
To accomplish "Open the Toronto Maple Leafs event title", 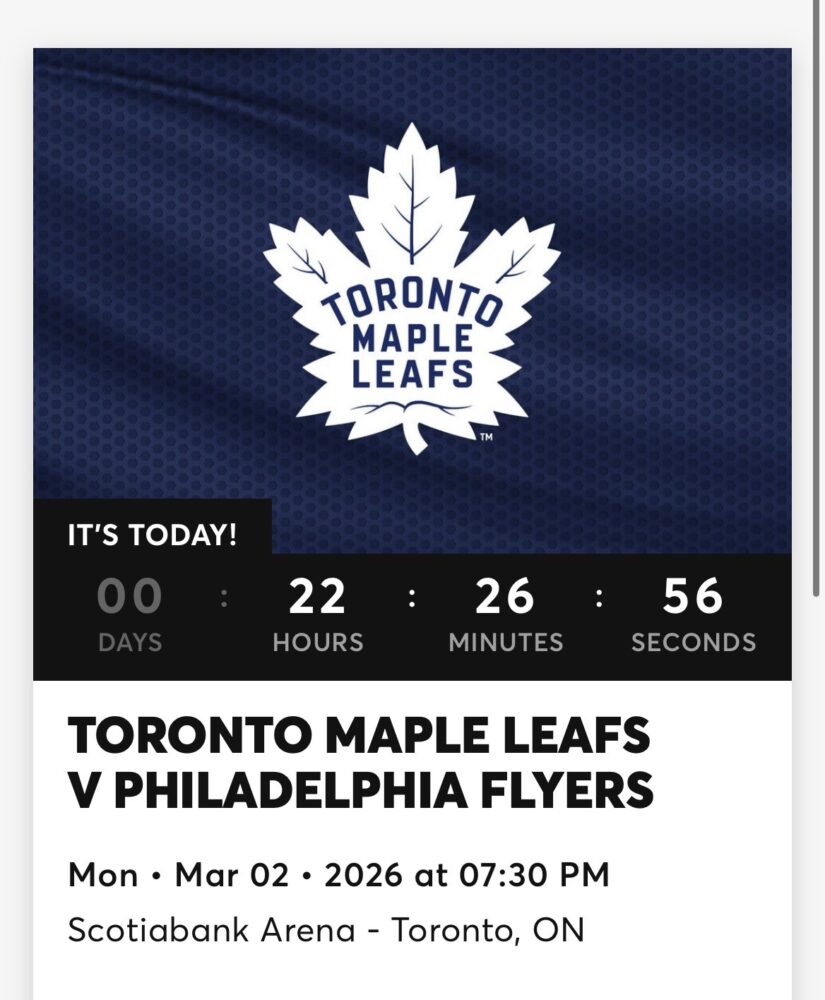I will click(x=359, y=738).
